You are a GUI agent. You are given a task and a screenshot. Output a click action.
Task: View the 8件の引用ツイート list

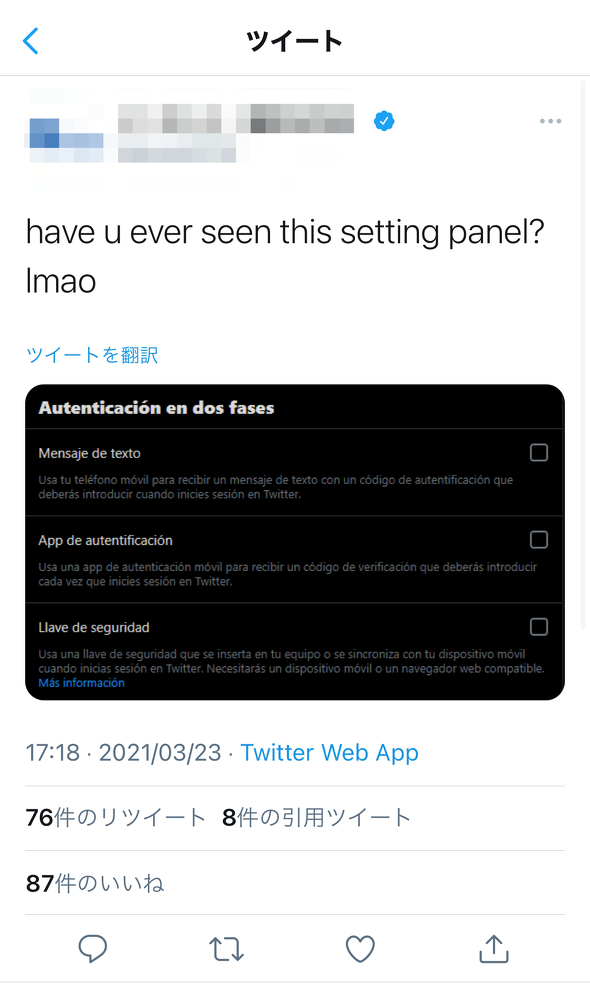(316, 818)
